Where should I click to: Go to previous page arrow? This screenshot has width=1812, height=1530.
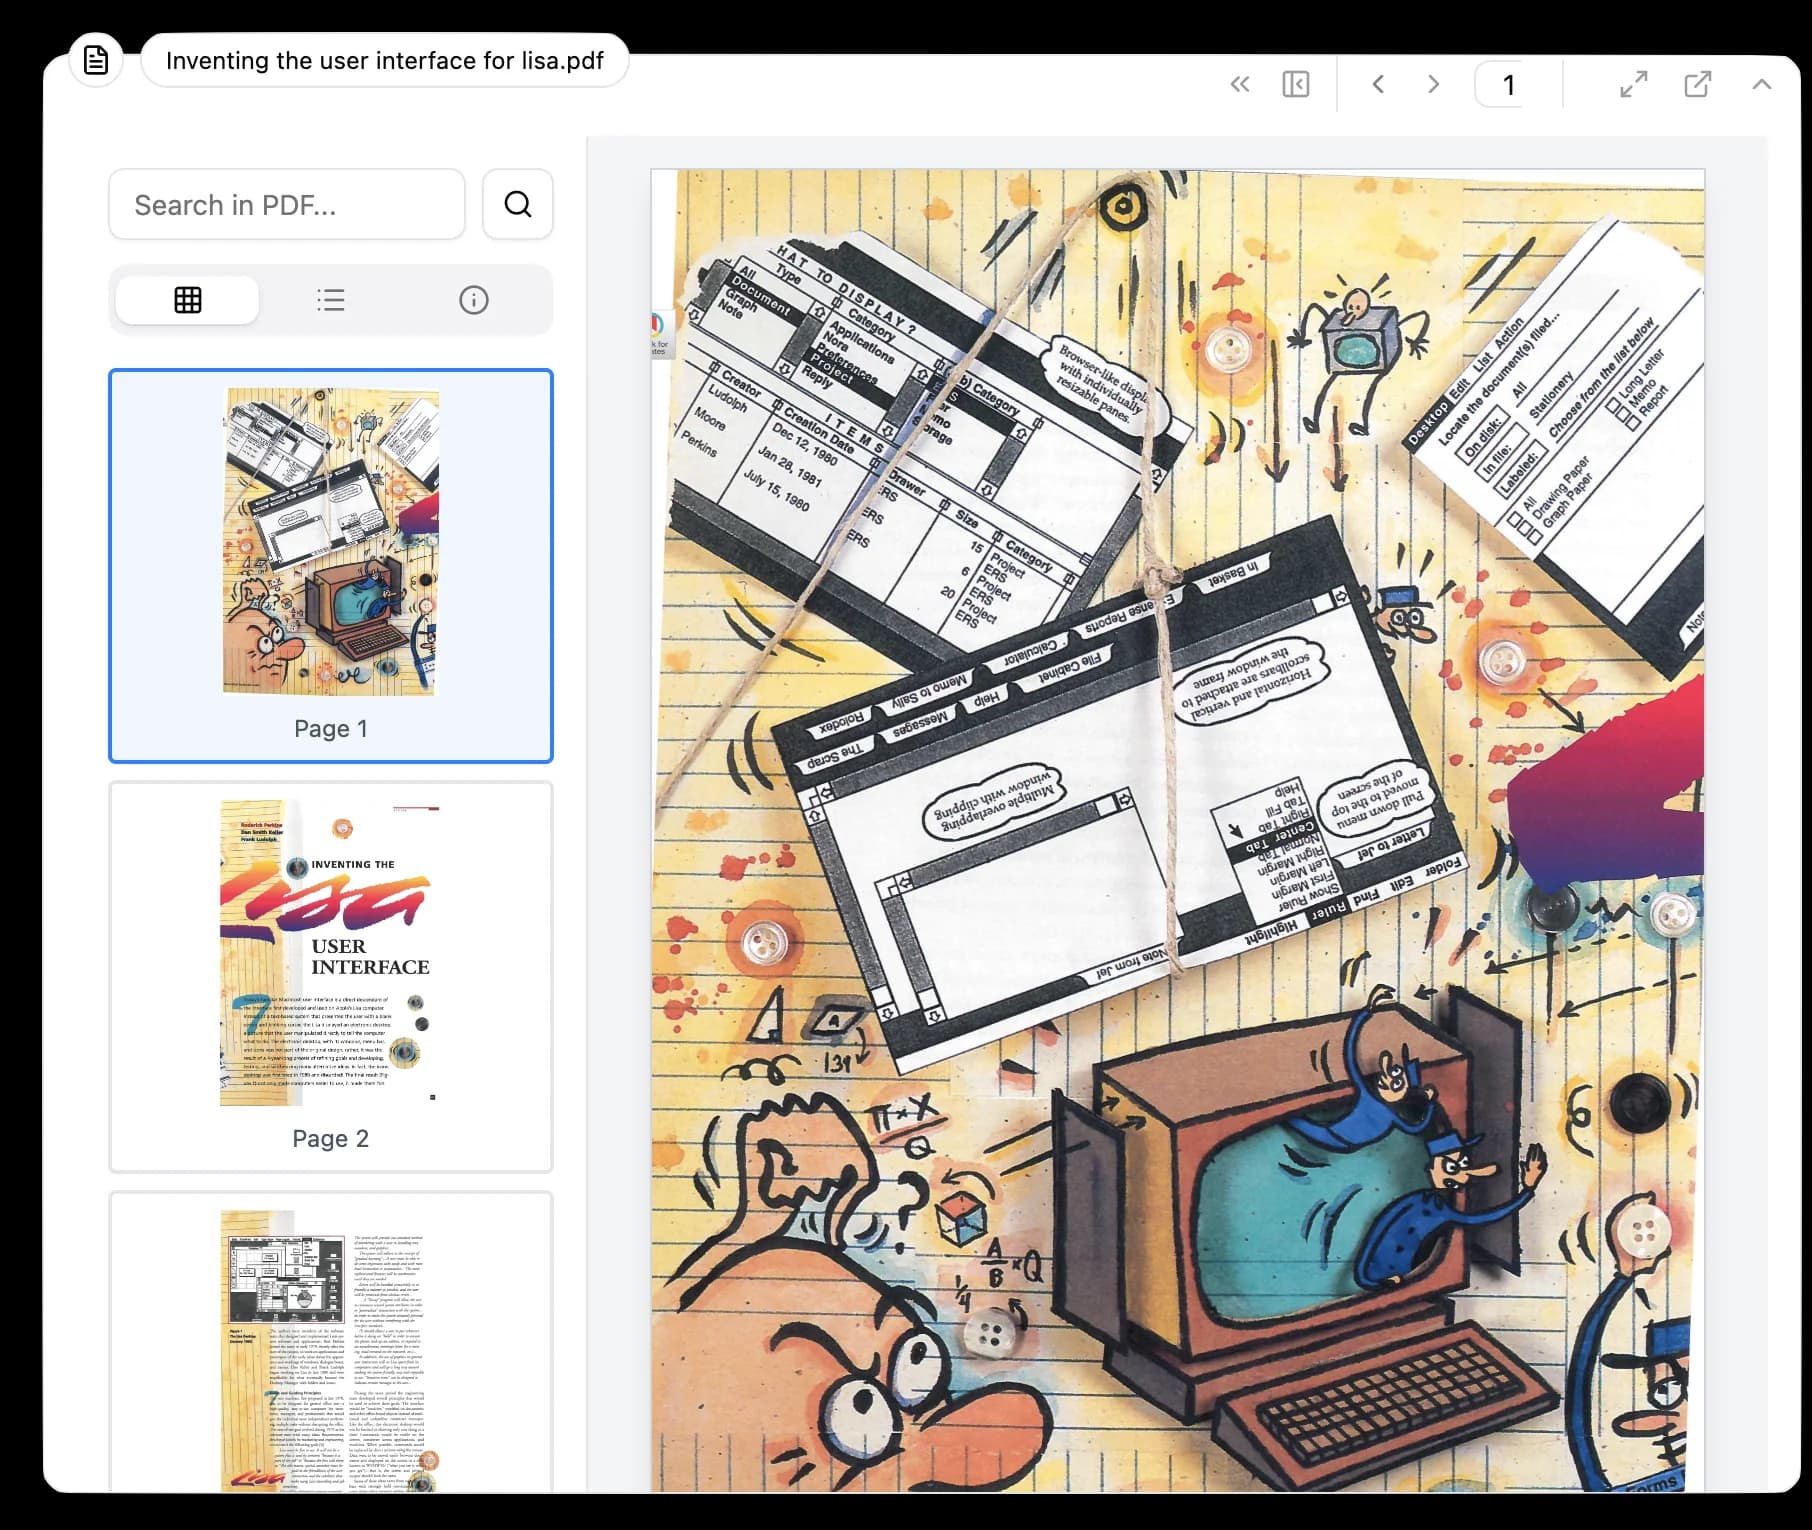point(1378,84)
